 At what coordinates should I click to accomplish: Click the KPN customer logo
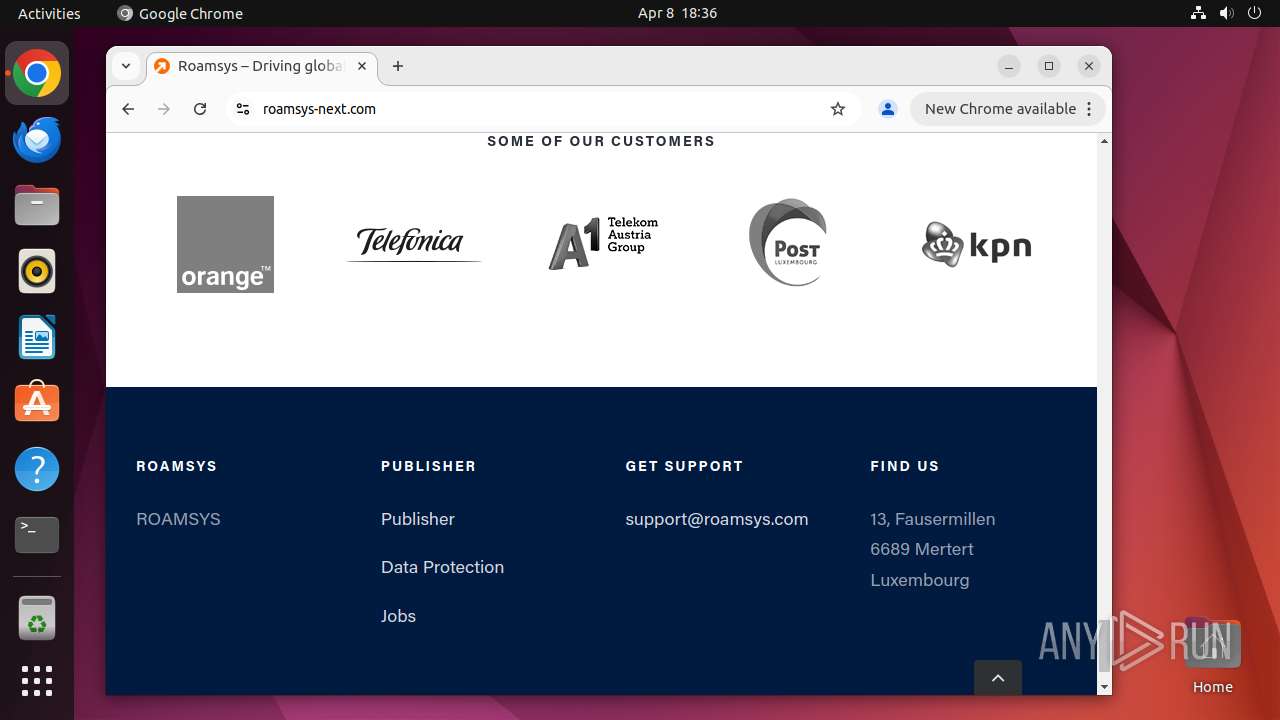coord(976,244)
